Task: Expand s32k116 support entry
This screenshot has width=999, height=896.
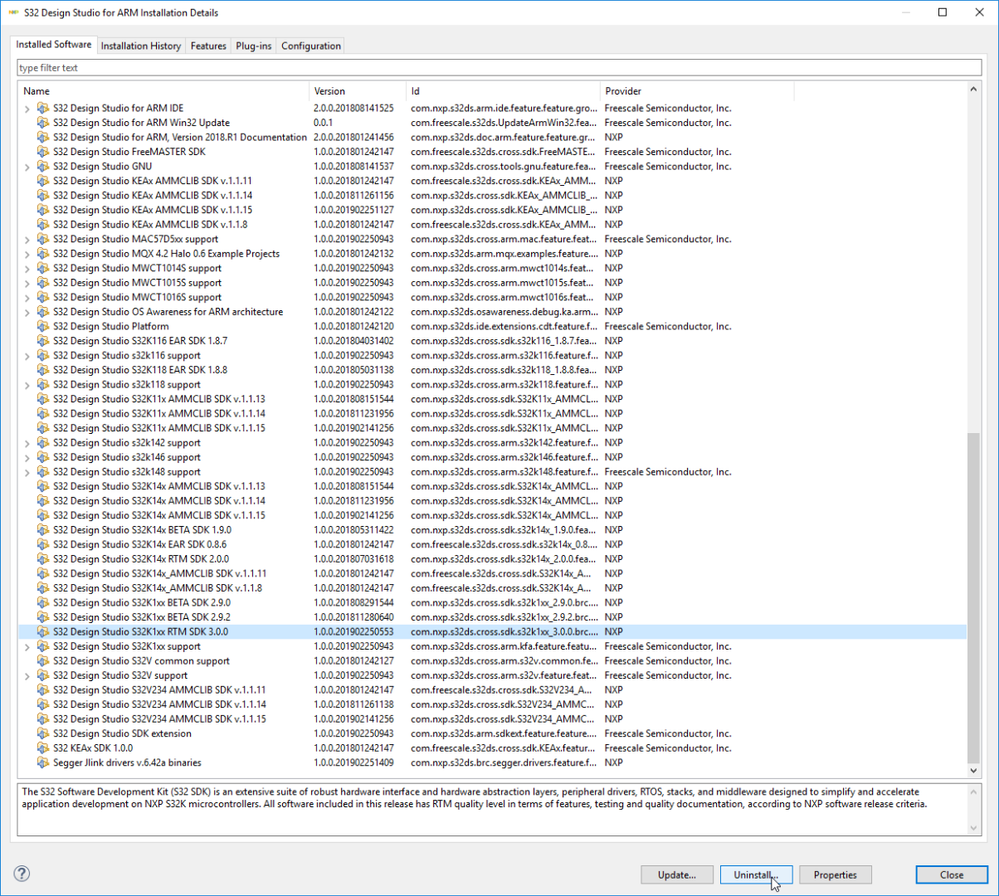Action: 27,356
